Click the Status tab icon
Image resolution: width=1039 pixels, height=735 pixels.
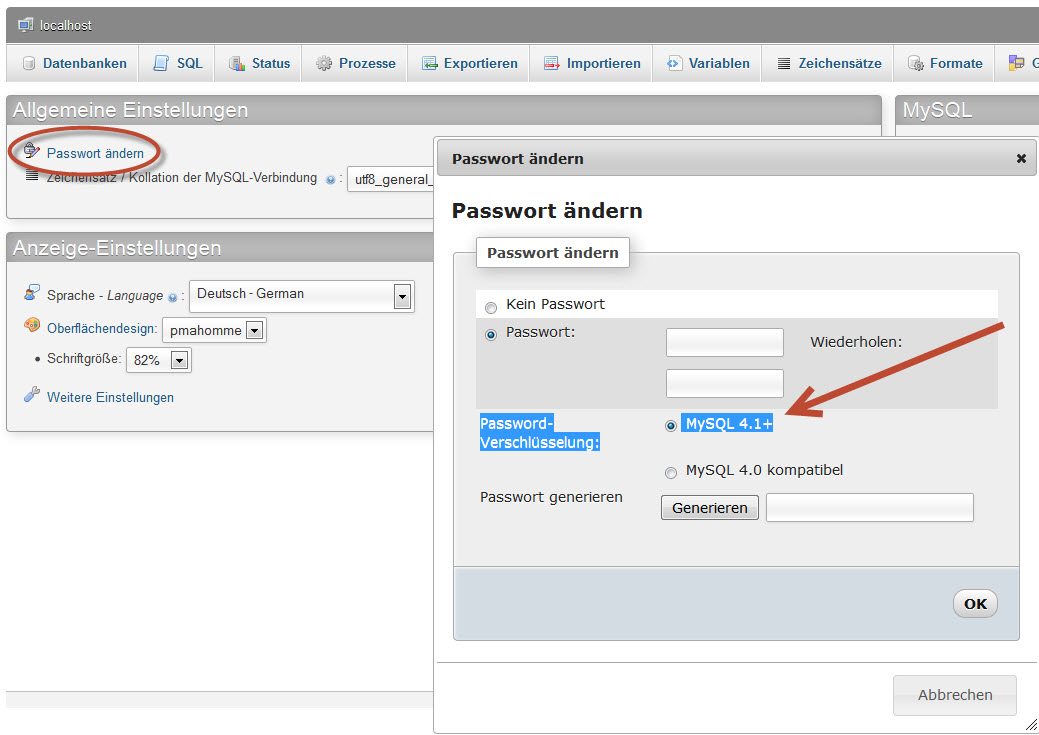[237, 63]
